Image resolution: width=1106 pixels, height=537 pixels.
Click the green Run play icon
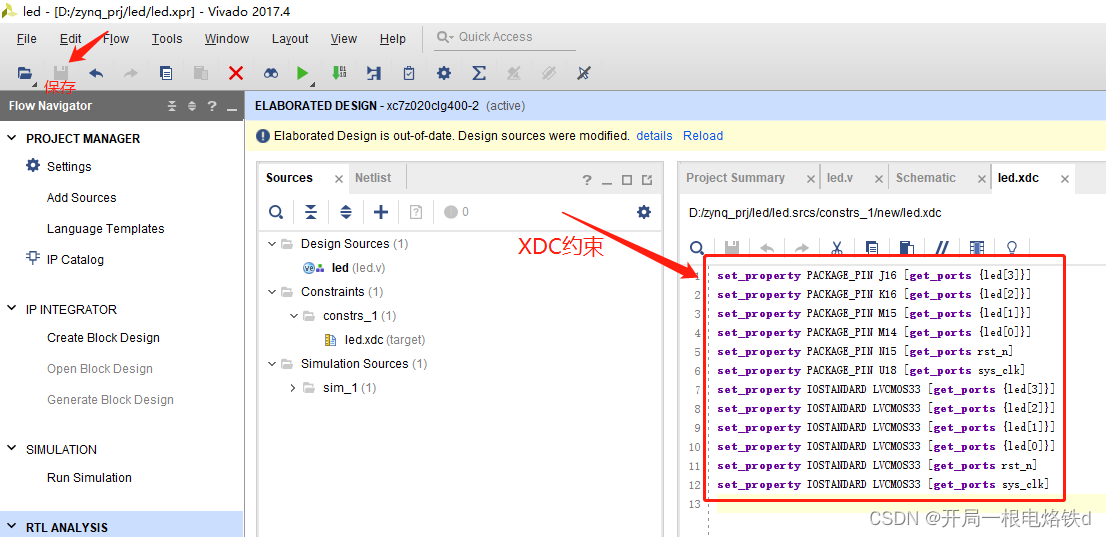(x=303, y=73)
